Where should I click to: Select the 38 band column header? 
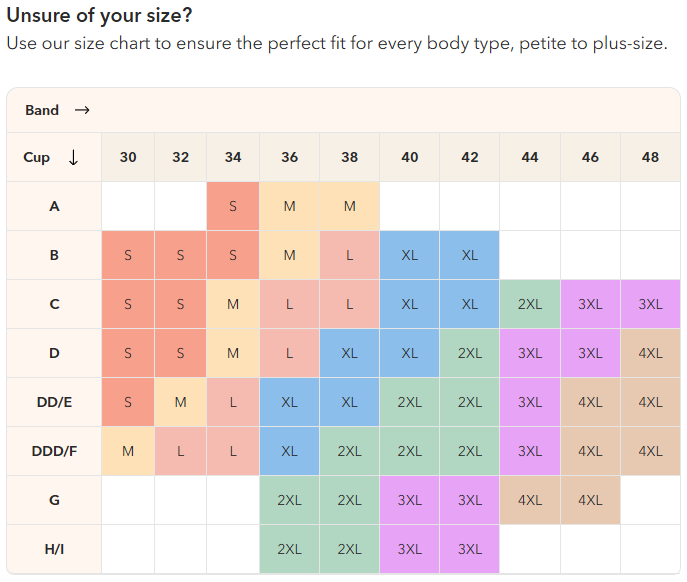pos(350,157)
